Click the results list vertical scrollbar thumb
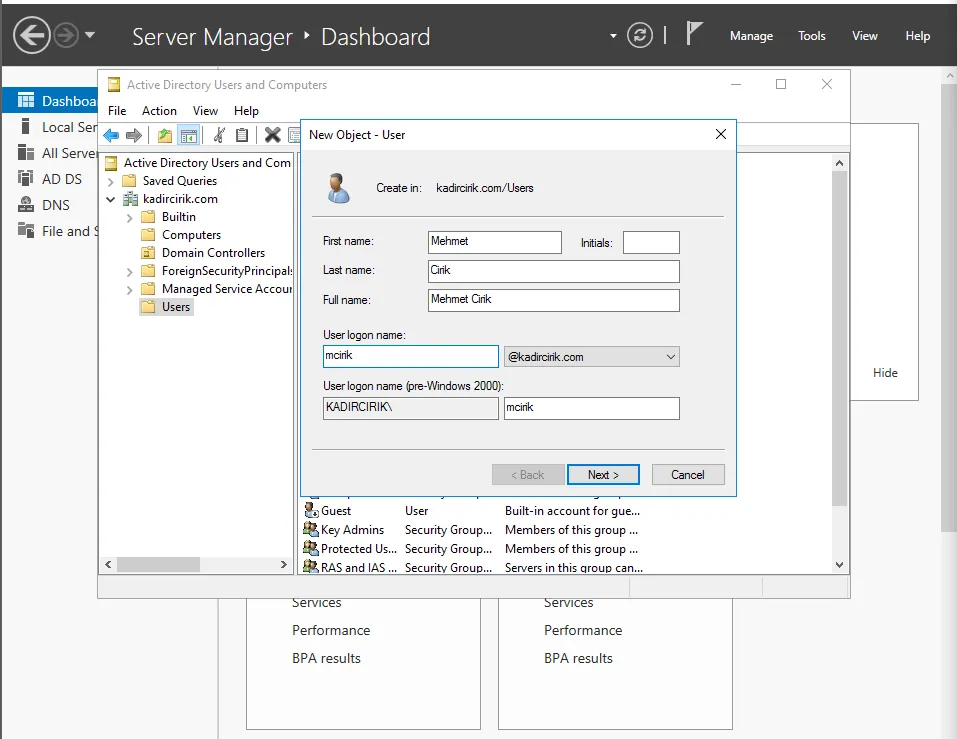The image size is (957, 739). pos(839,337)
